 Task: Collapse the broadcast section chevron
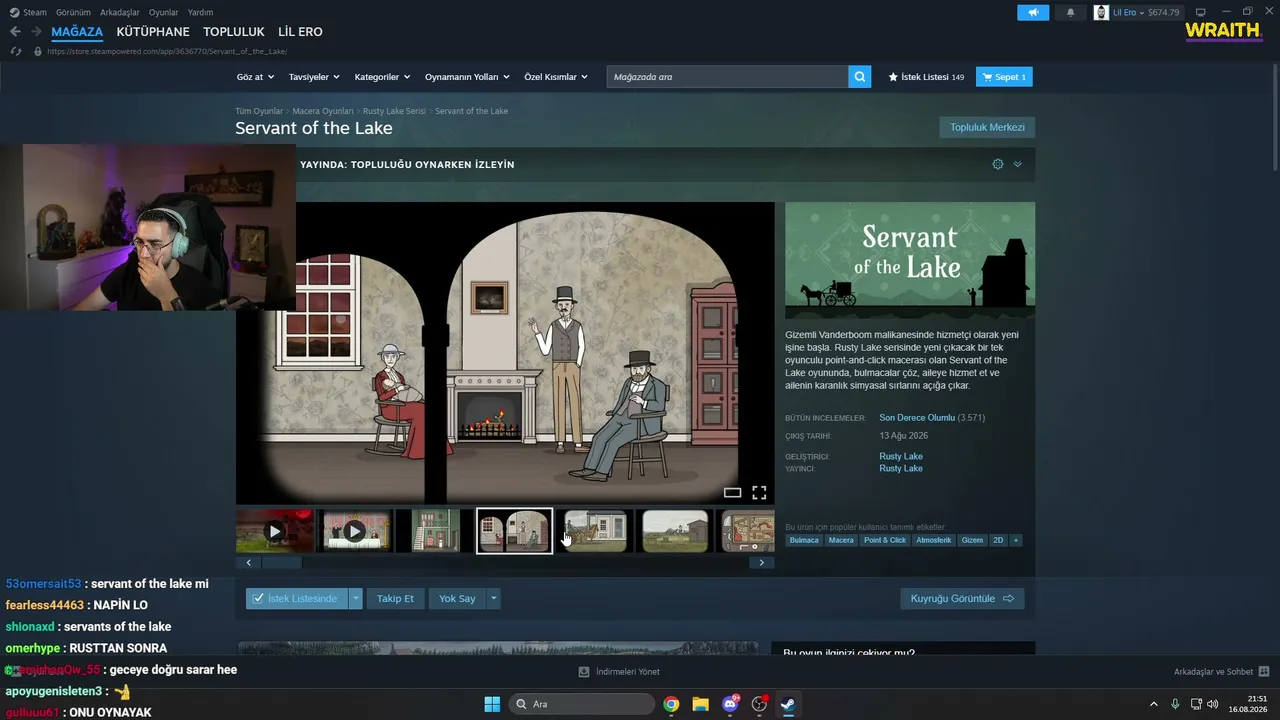(x=1017, y=164)
